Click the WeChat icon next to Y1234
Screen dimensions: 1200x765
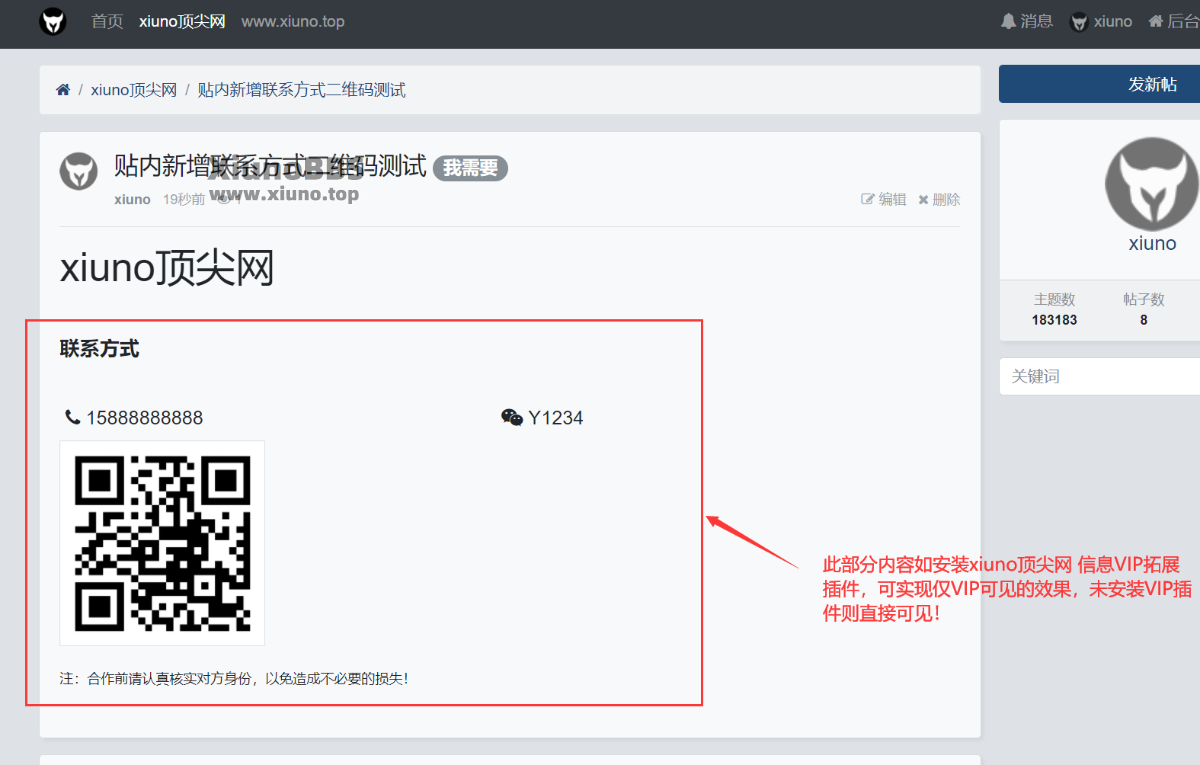point(512,417)
